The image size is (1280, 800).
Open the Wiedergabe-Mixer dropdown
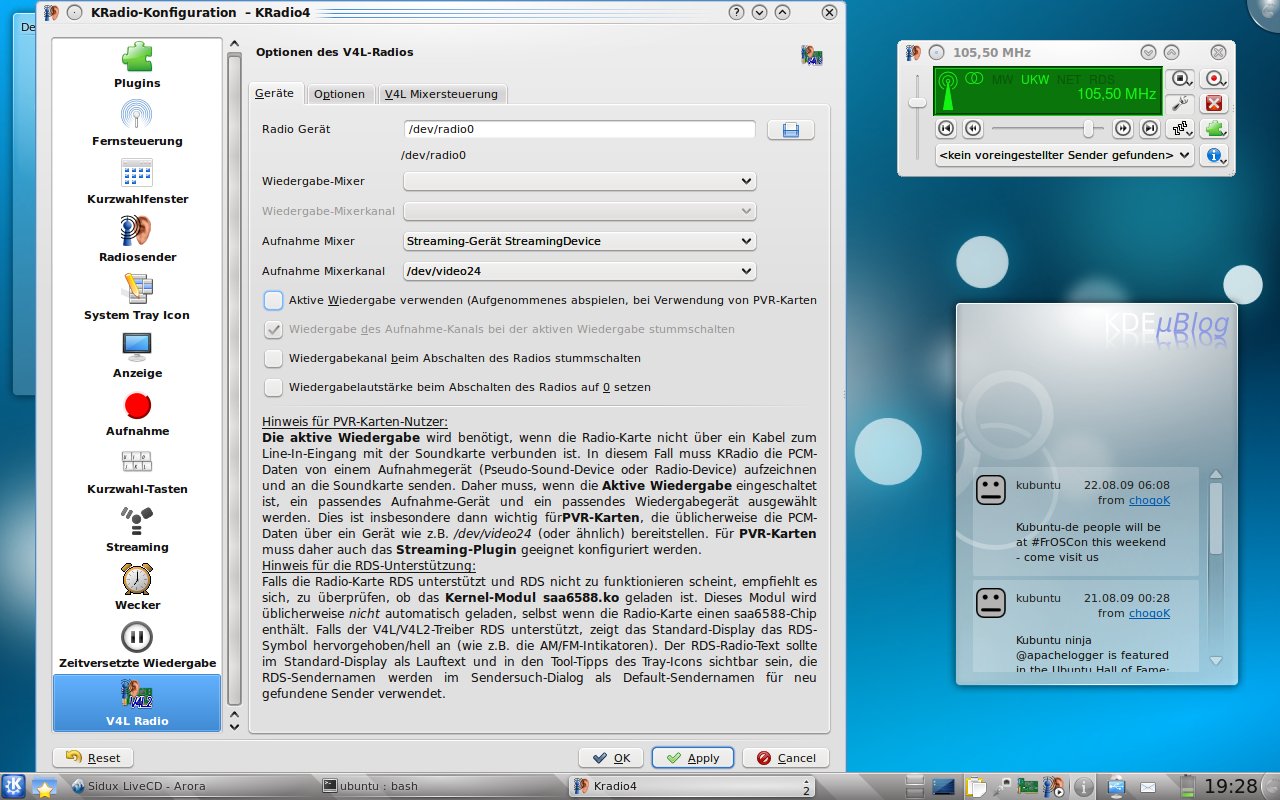pyautogui.click(x=579, y=181)
